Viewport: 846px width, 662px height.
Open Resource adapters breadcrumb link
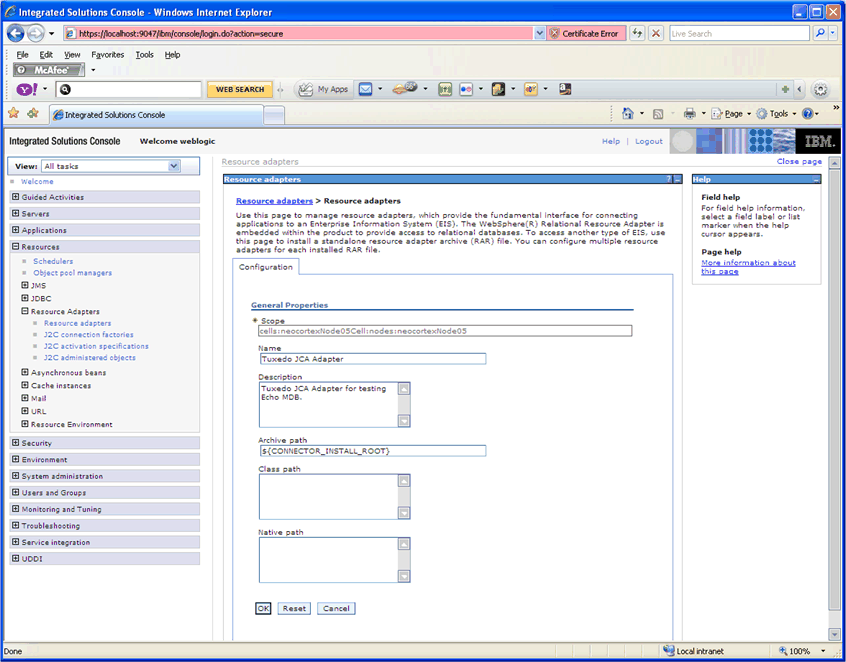pyautogui.click(x=274, y=201)
